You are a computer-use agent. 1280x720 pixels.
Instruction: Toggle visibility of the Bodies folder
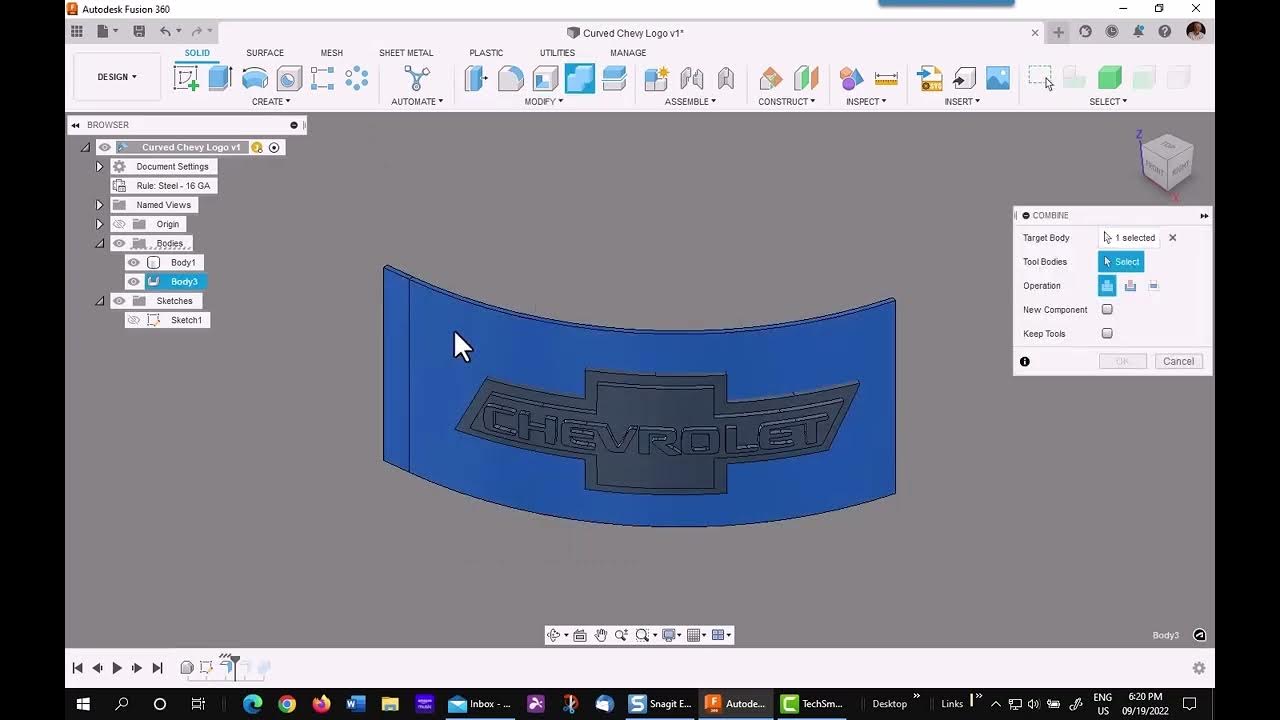119,243
